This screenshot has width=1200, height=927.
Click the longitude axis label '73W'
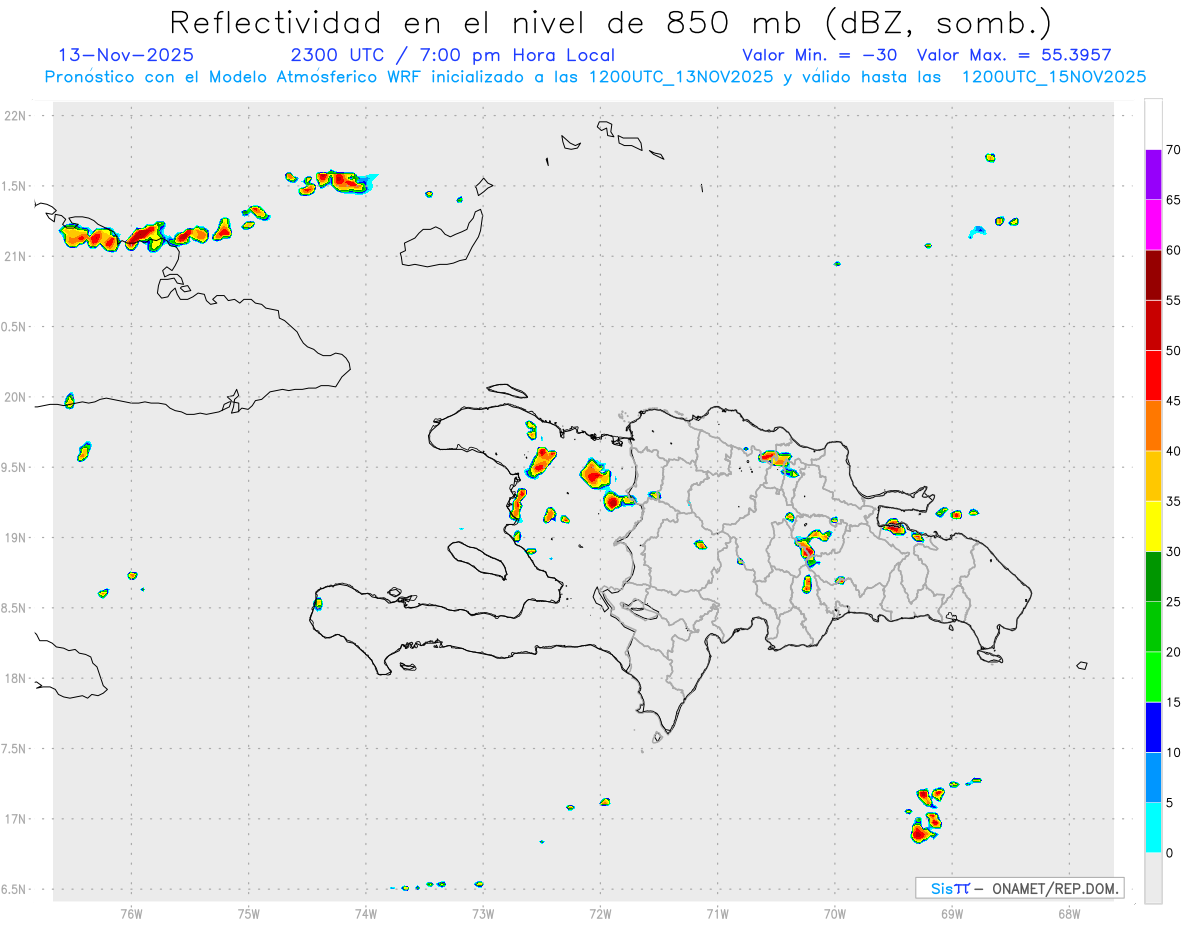pyautogui.click(x=483, y=913)
